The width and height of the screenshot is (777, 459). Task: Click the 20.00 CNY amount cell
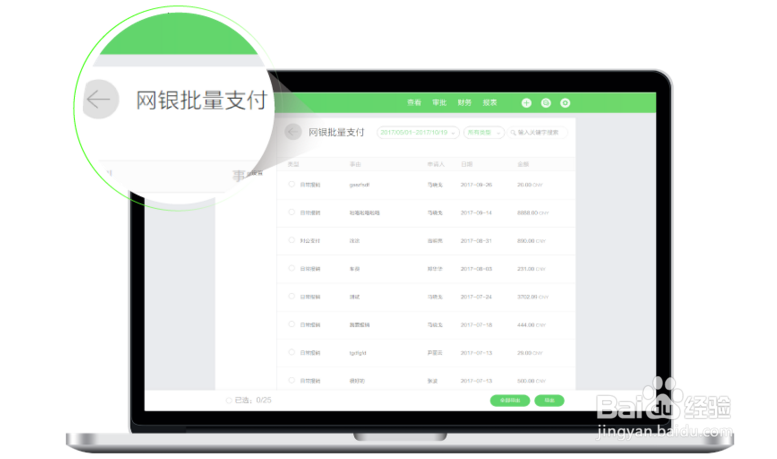point(530,185)
